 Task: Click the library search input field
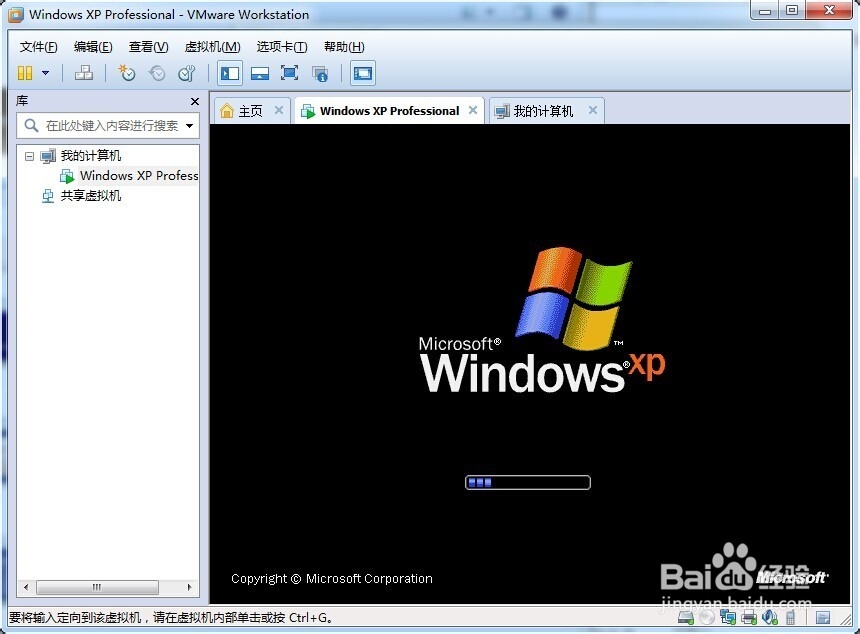[x=107, y=126]
